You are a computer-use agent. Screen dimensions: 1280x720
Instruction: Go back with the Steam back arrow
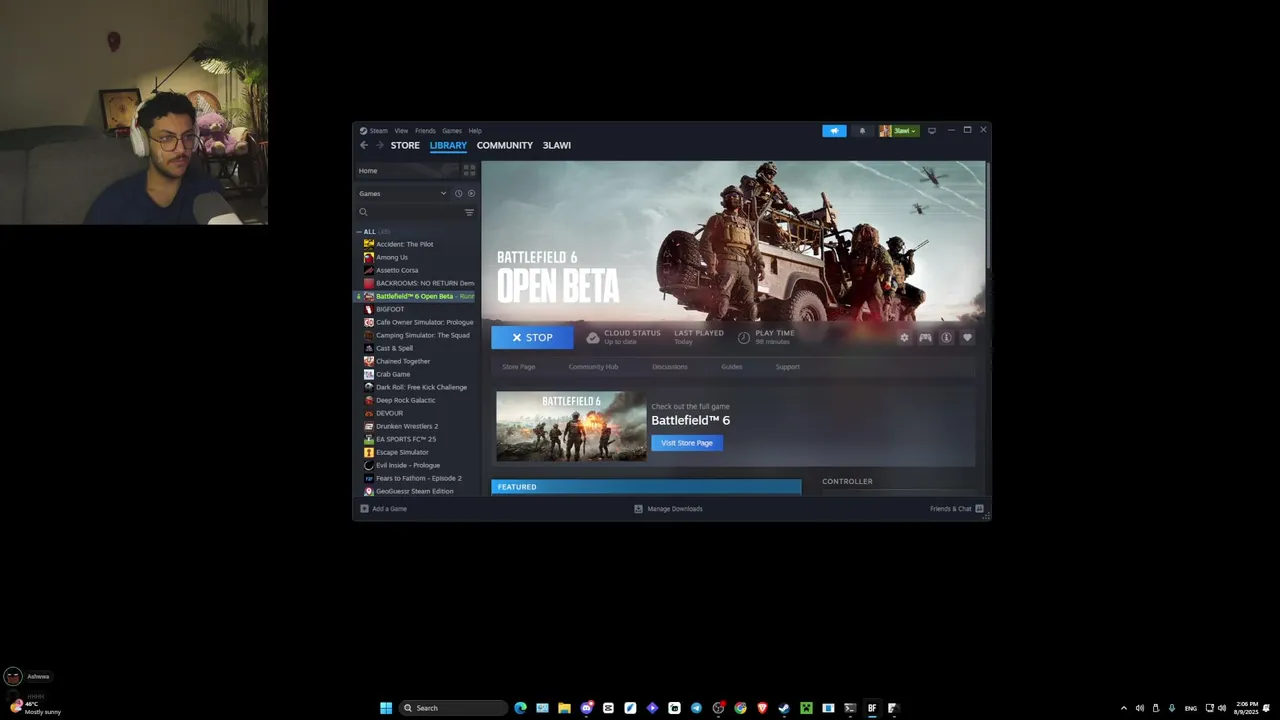(364, 145)
